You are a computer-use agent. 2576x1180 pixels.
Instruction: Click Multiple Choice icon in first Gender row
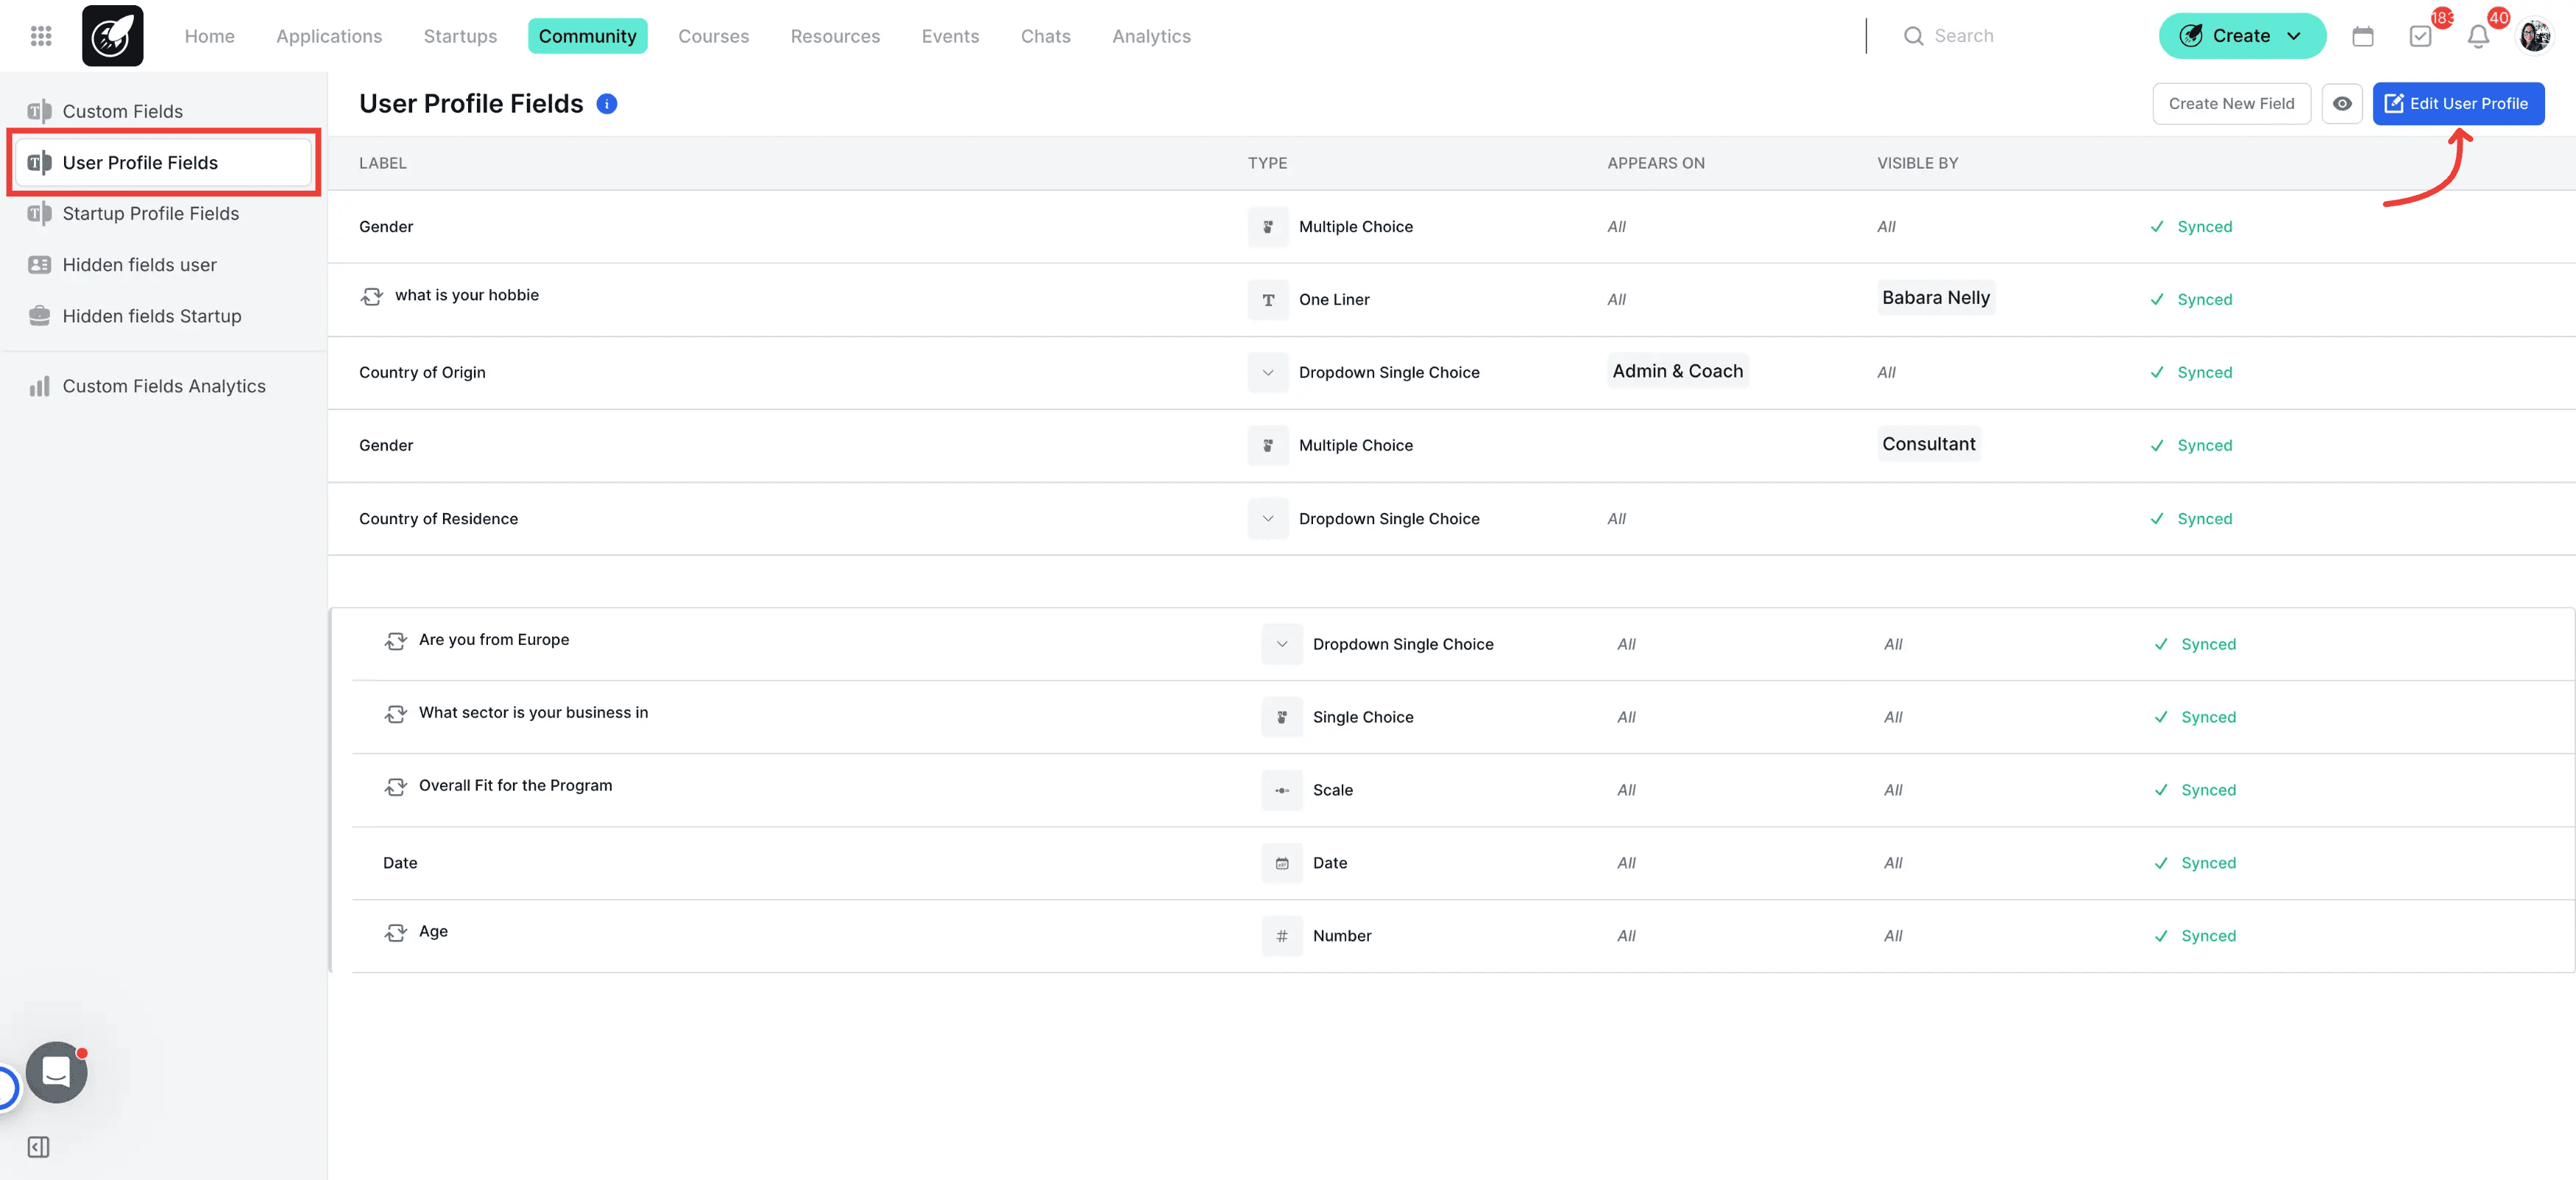[1268, 226]
